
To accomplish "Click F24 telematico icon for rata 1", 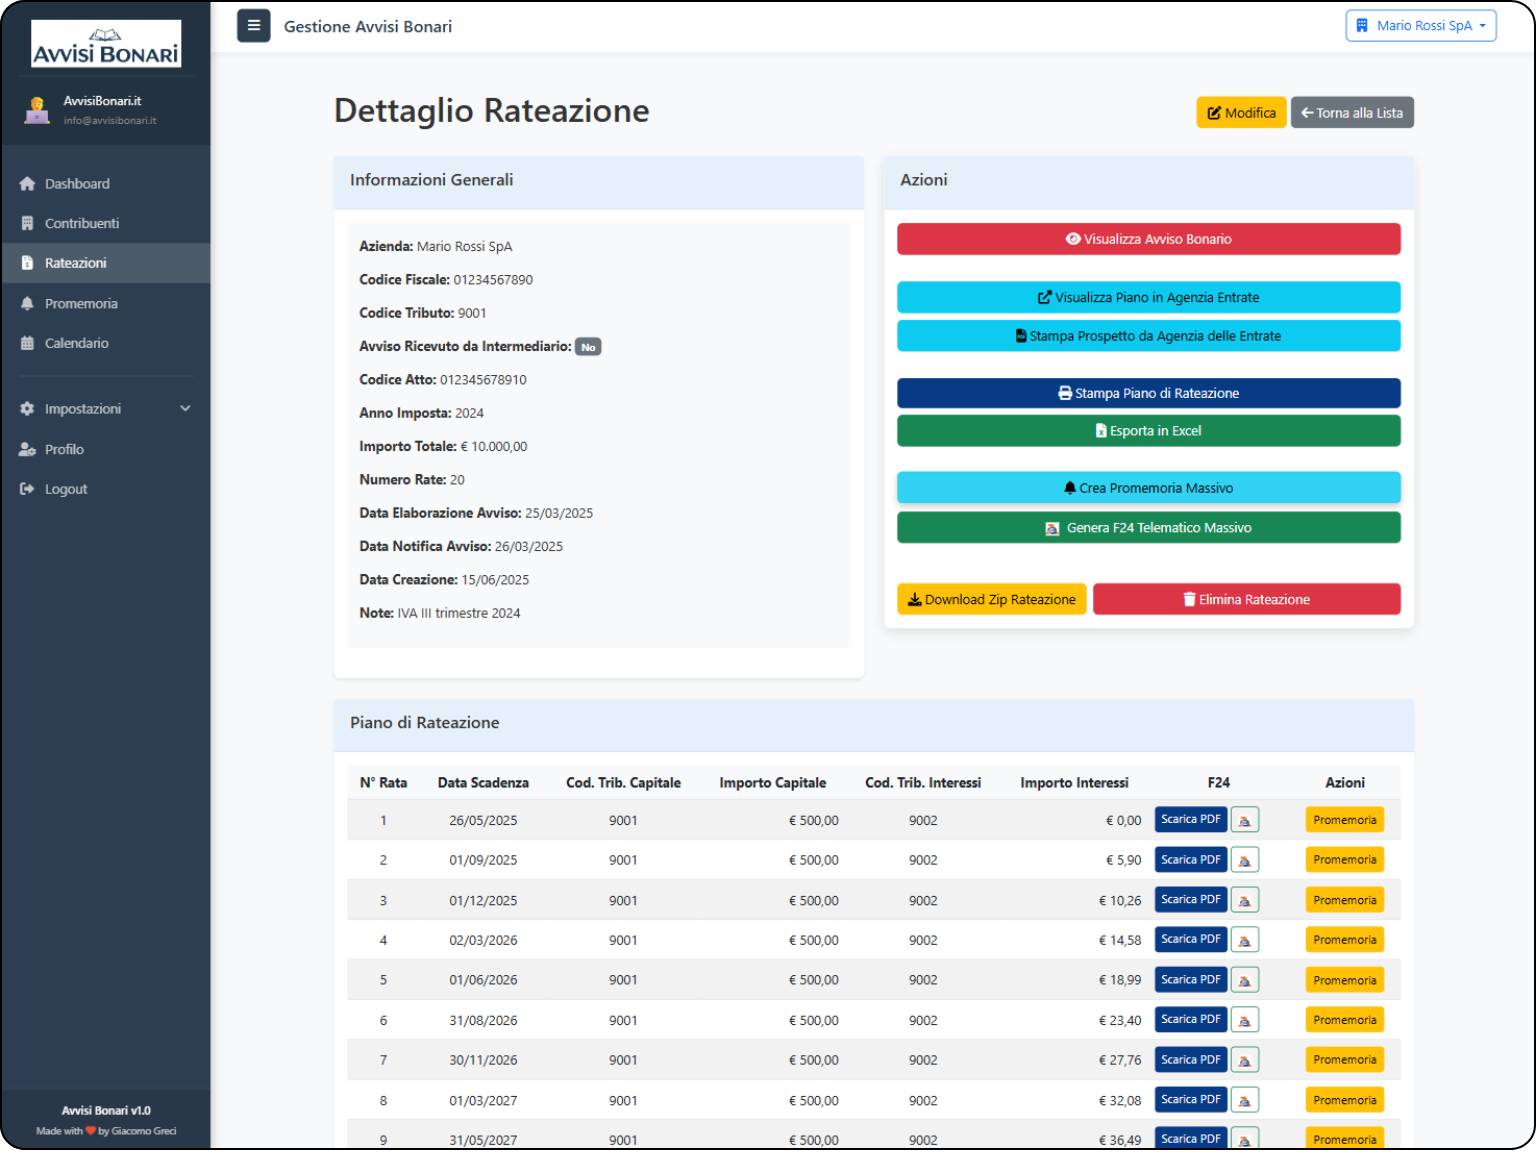I will coord(1244,820).
